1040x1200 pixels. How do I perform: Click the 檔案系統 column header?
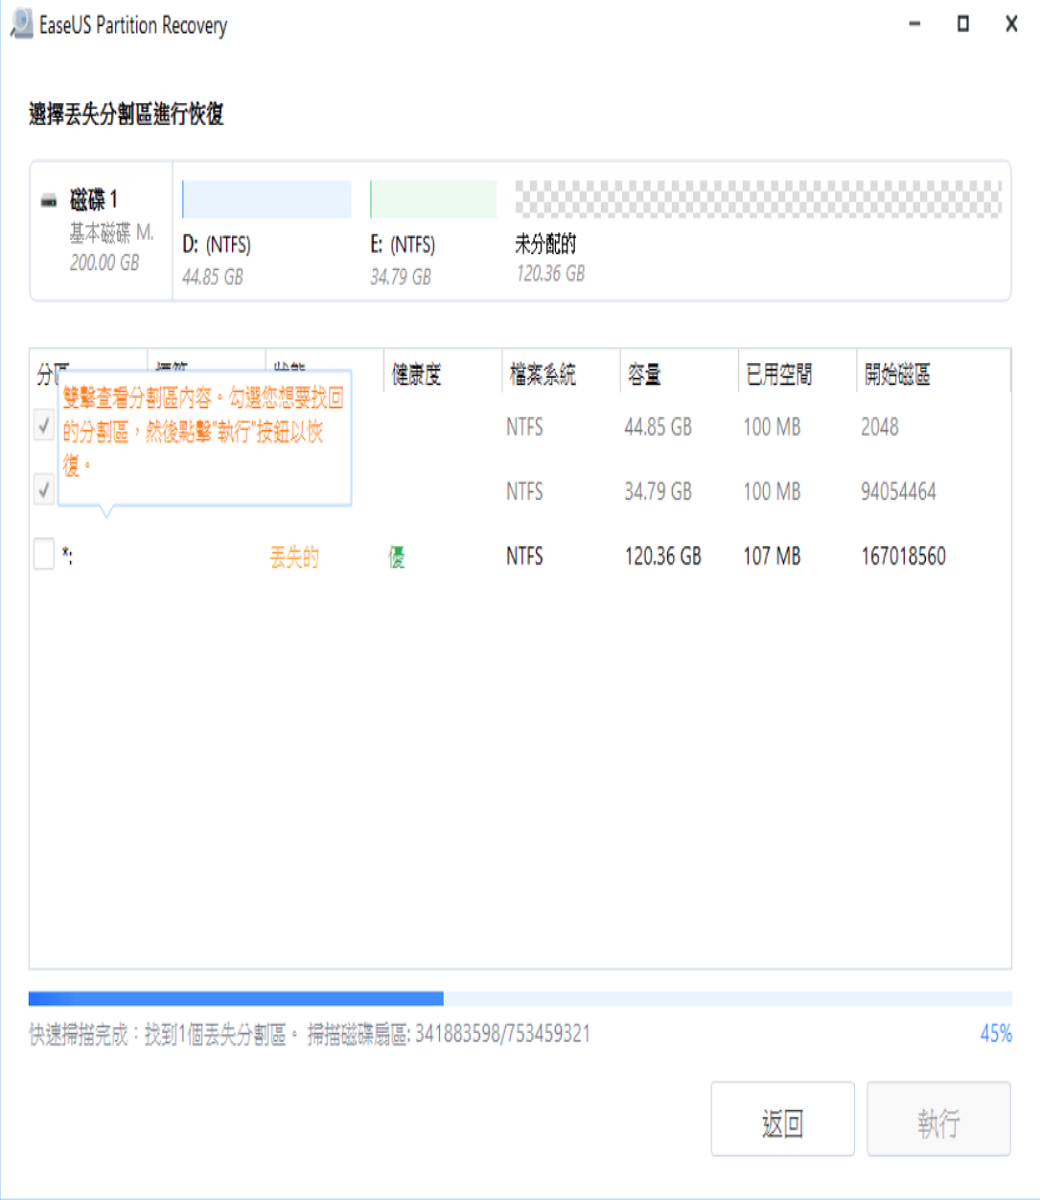point(542,375)
